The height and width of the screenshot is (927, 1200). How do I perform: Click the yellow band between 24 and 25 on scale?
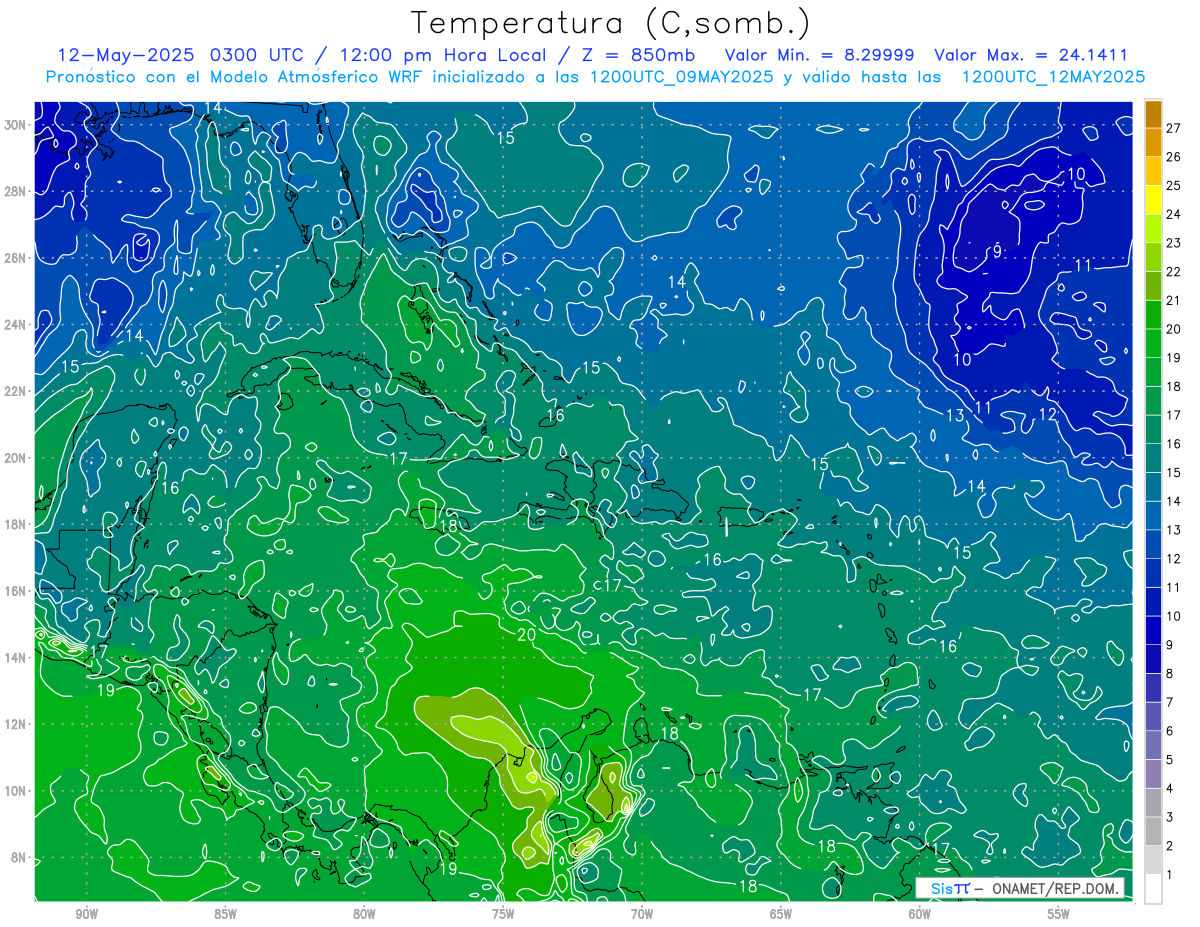tap(1153, 200)
